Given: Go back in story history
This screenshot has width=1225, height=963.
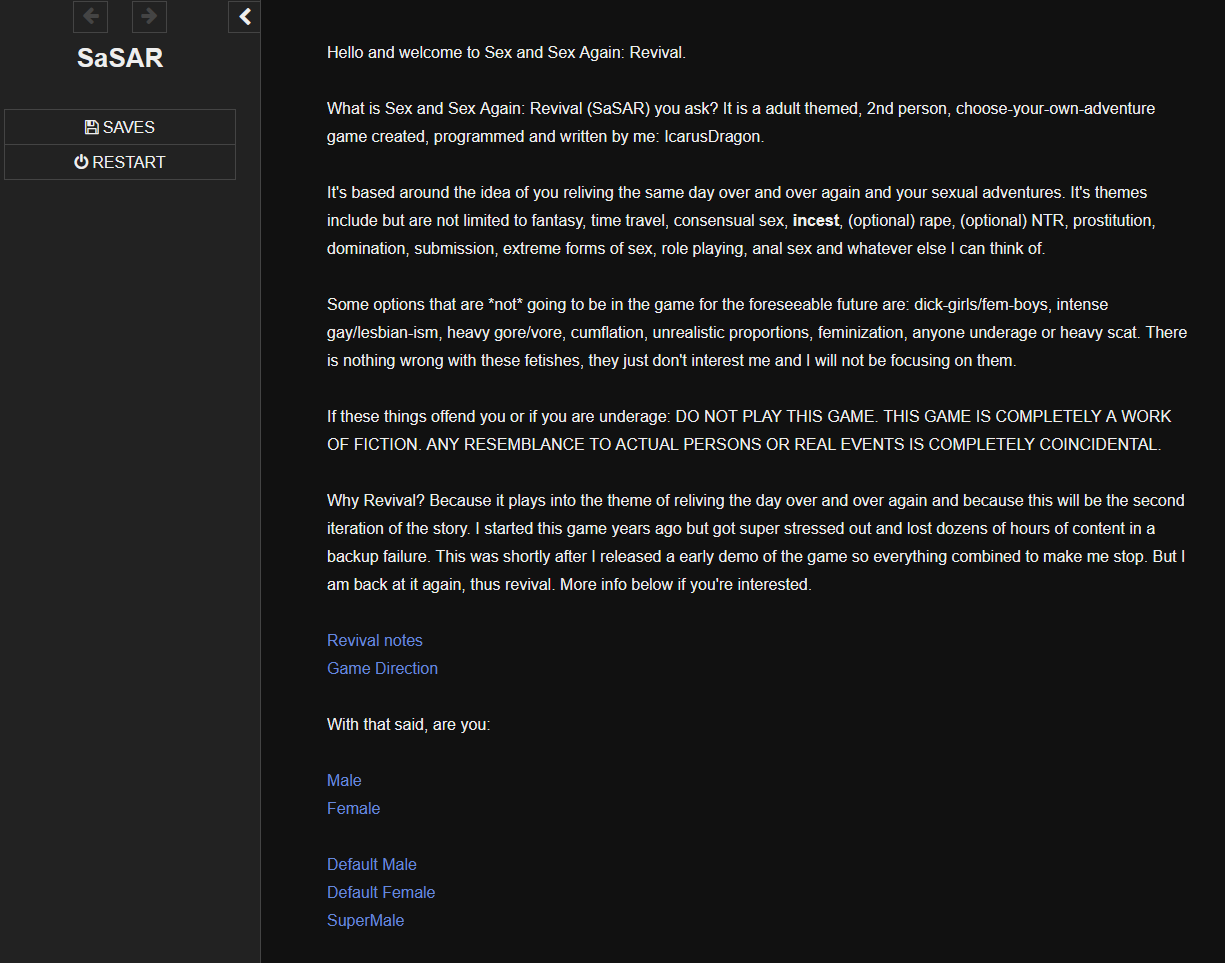Looking at the screenshot, I should 91,16.
